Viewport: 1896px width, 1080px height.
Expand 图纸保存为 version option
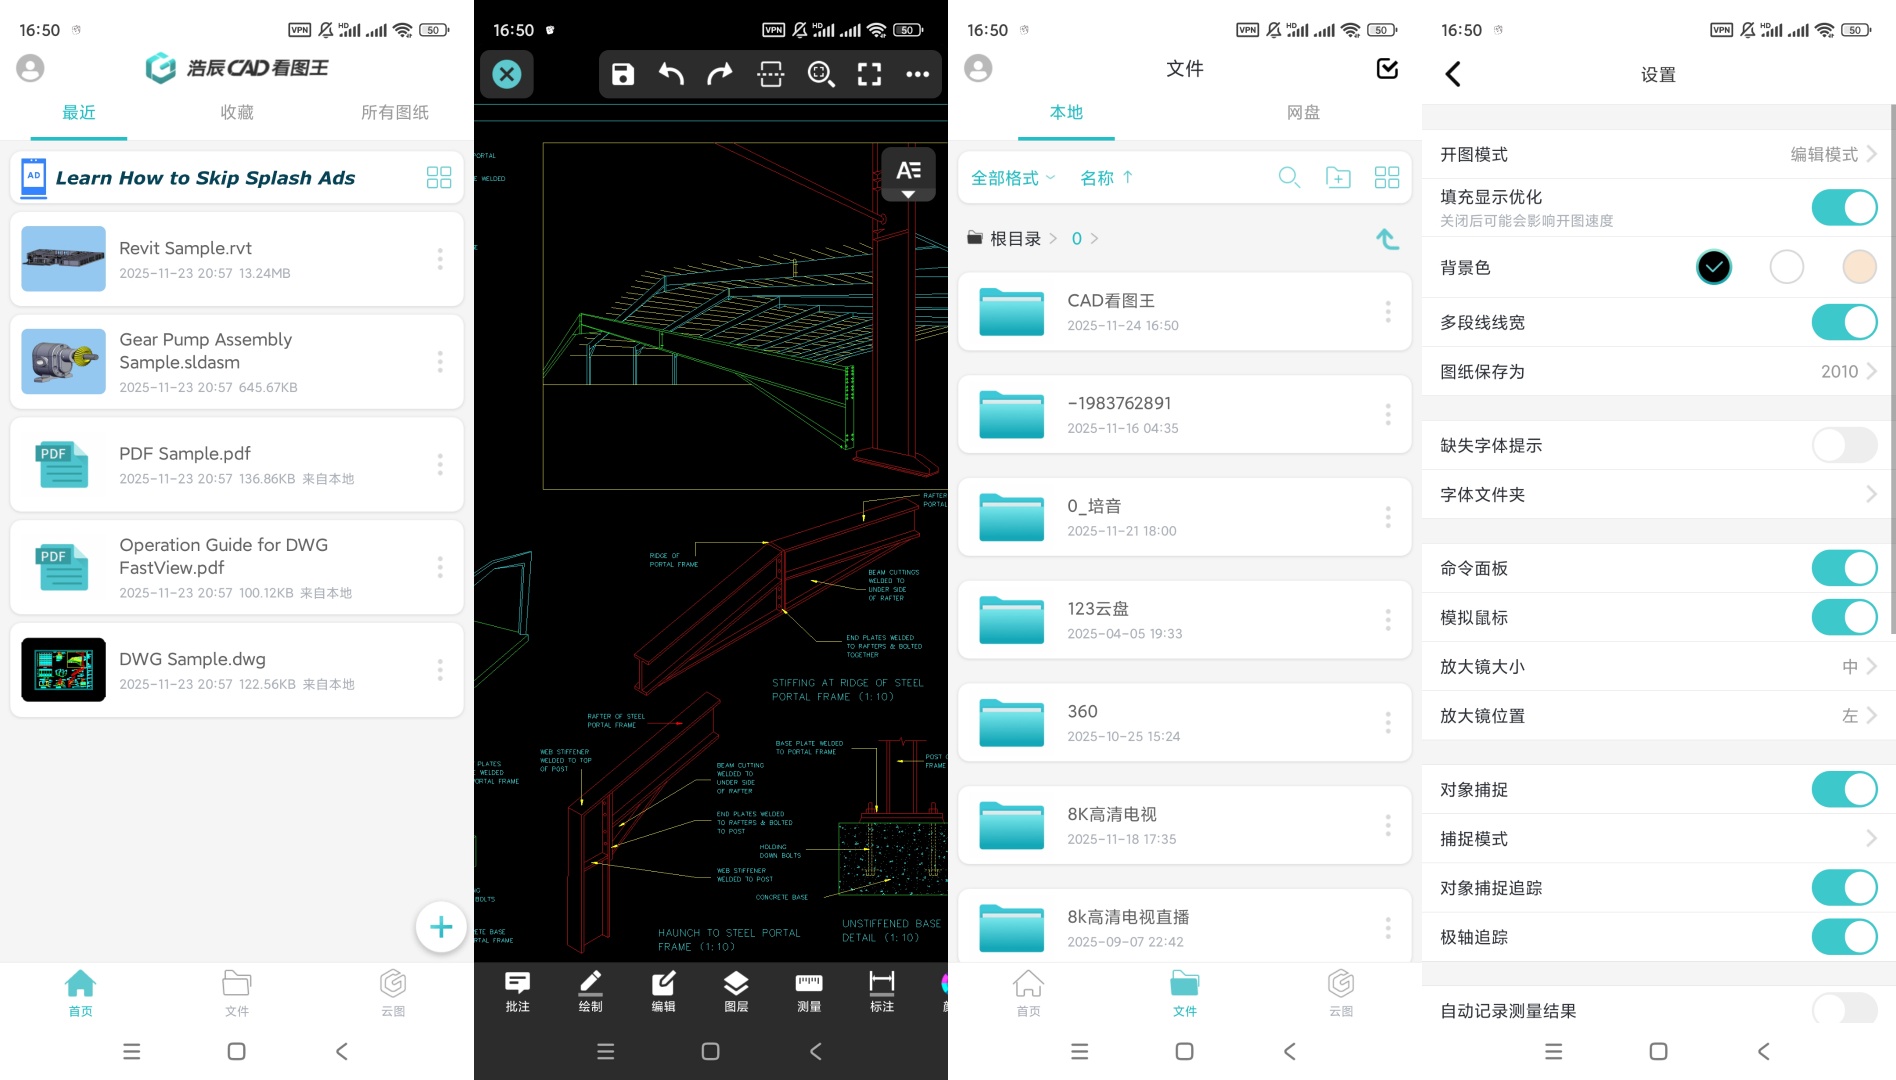click(x=1658, y=372)
